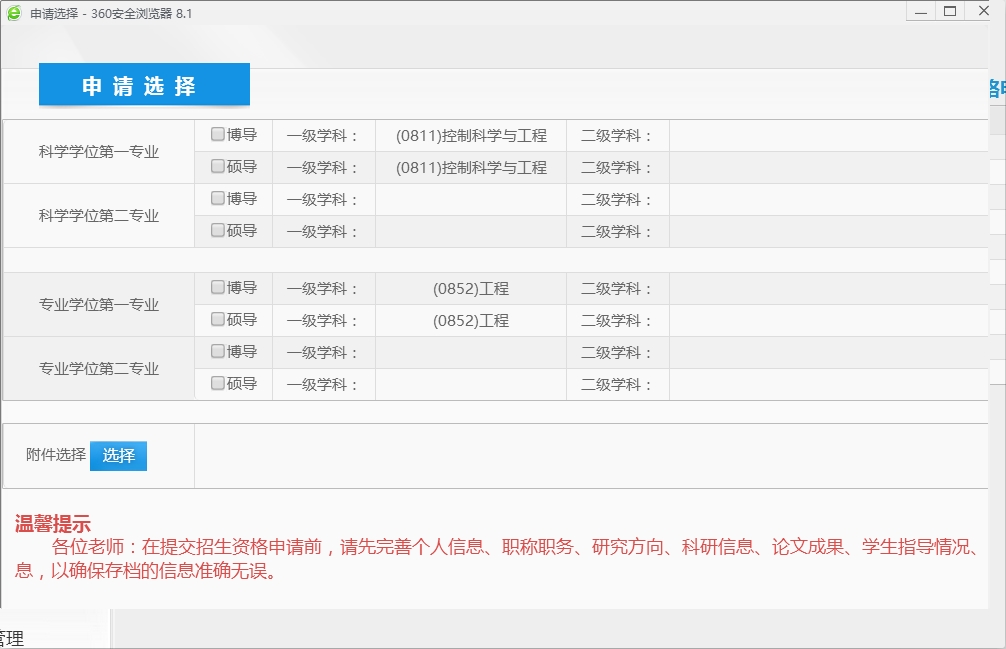Click the 申请选择 header banner
This screenshot has height=649, width=1006.
coord(144,85)
